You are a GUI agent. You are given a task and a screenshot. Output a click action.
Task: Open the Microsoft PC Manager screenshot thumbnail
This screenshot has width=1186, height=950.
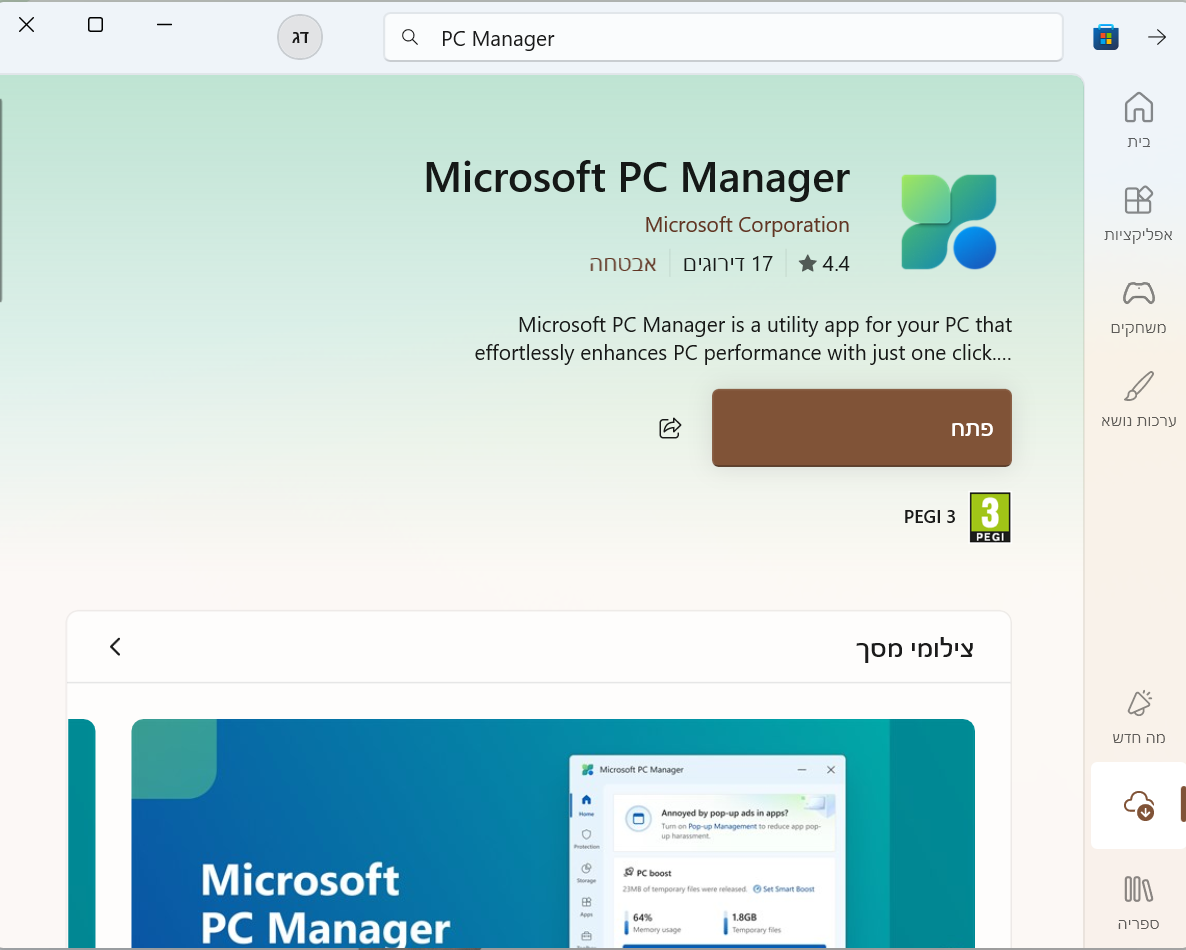[x=552, y=833]
